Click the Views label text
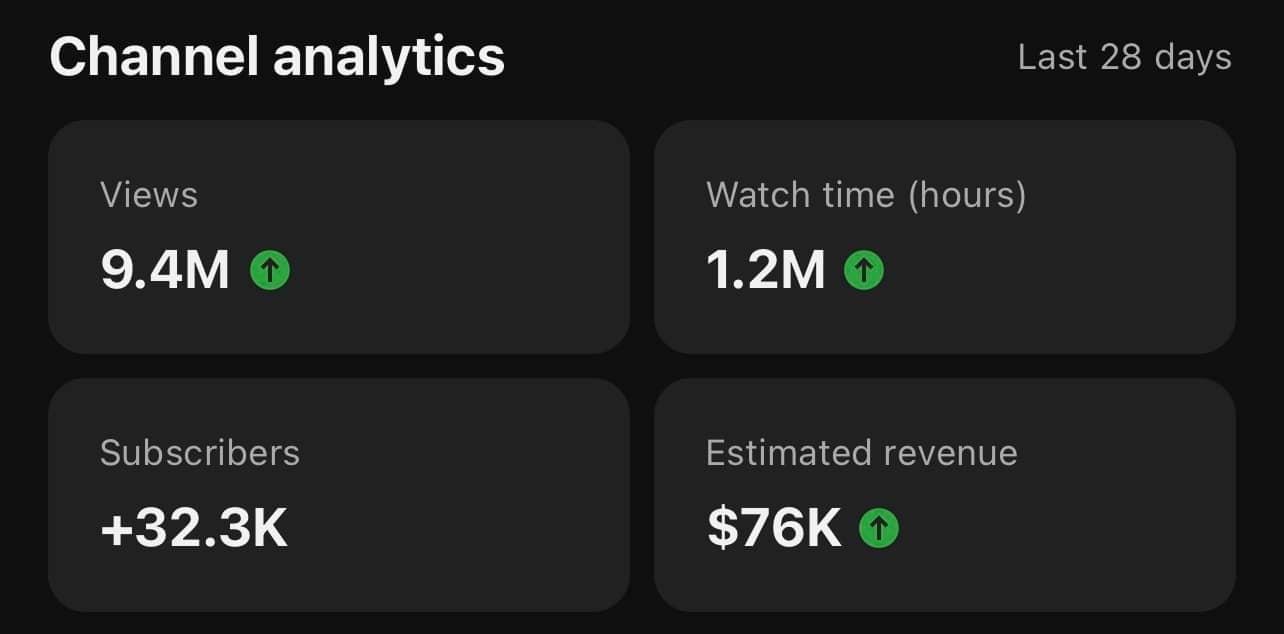1284x634 pixels. [149, 194]
